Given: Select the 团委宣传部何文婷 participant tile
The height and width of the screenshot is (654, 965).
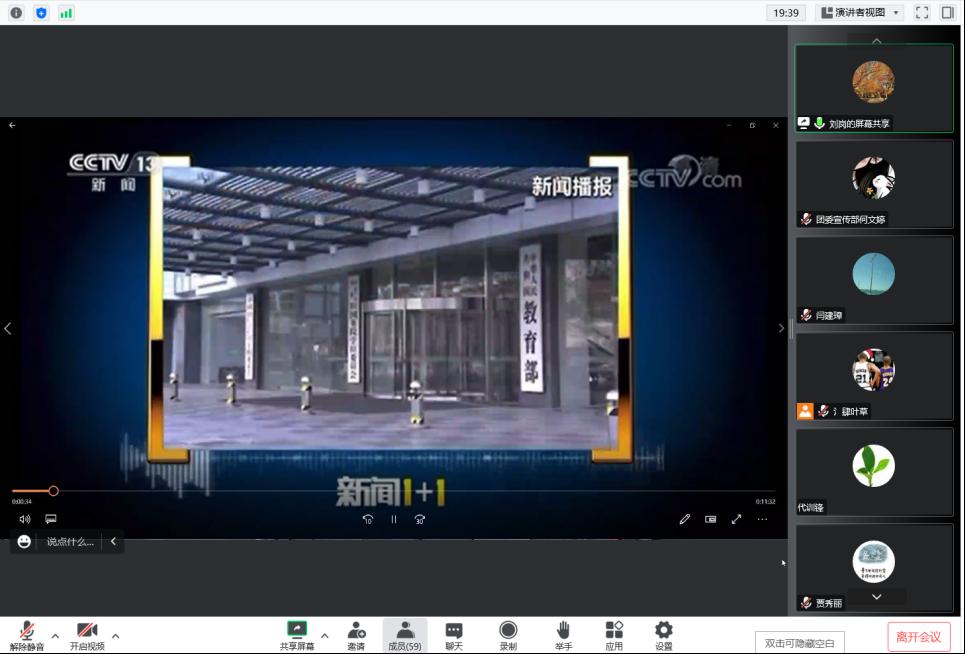Looking at the screenshot, I should [874, 184].
